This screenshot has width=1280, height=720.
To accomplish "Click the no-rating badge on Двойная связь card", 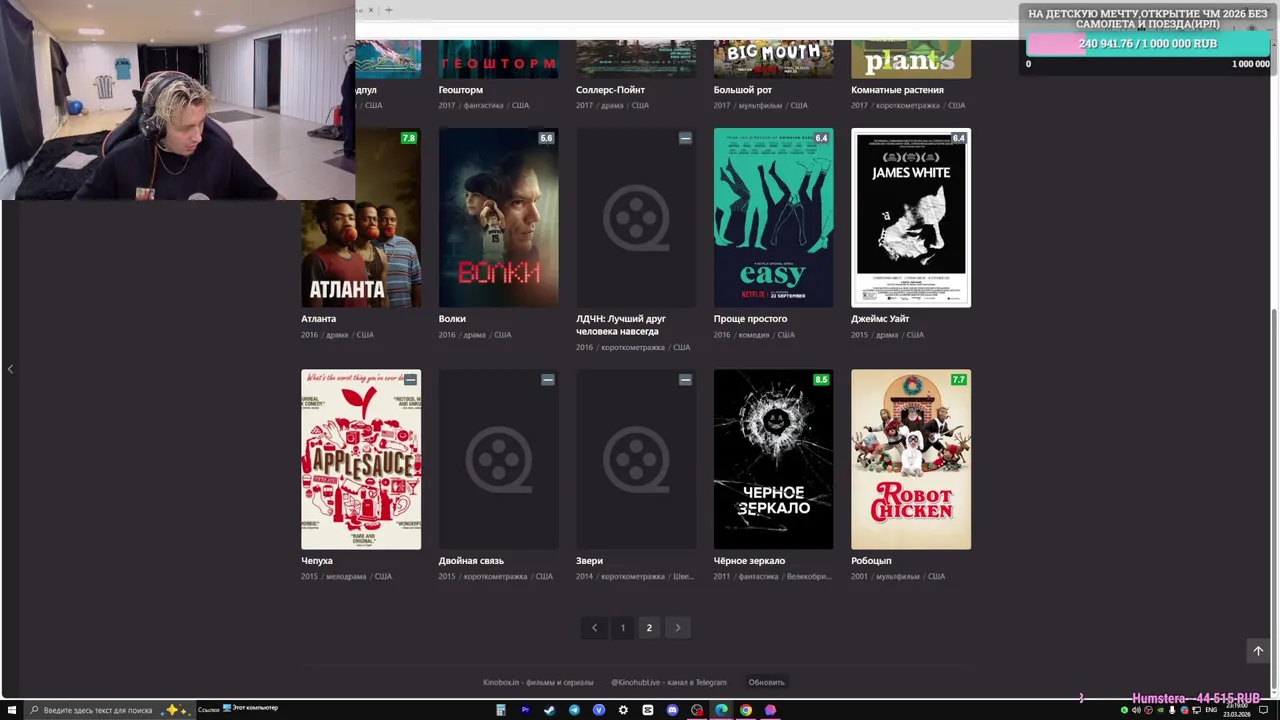I will (547, 380).
